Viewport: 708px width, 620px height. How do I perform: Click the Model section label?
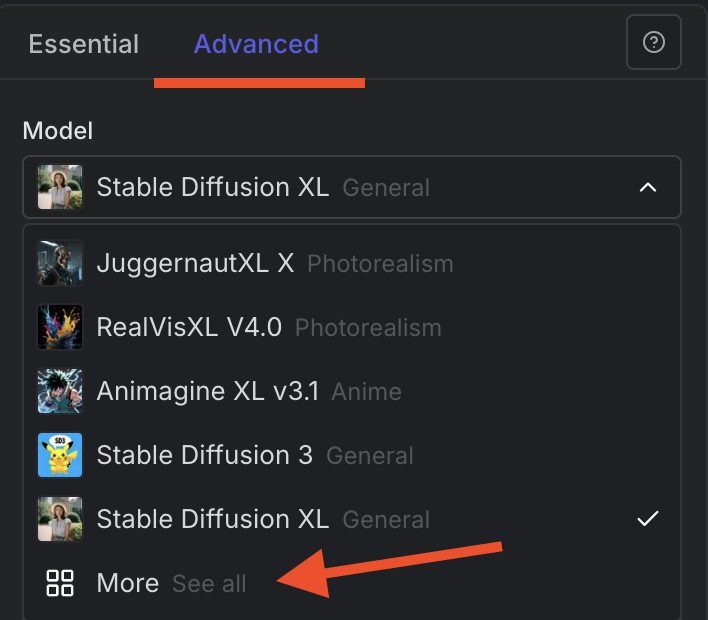coord(58,131)
